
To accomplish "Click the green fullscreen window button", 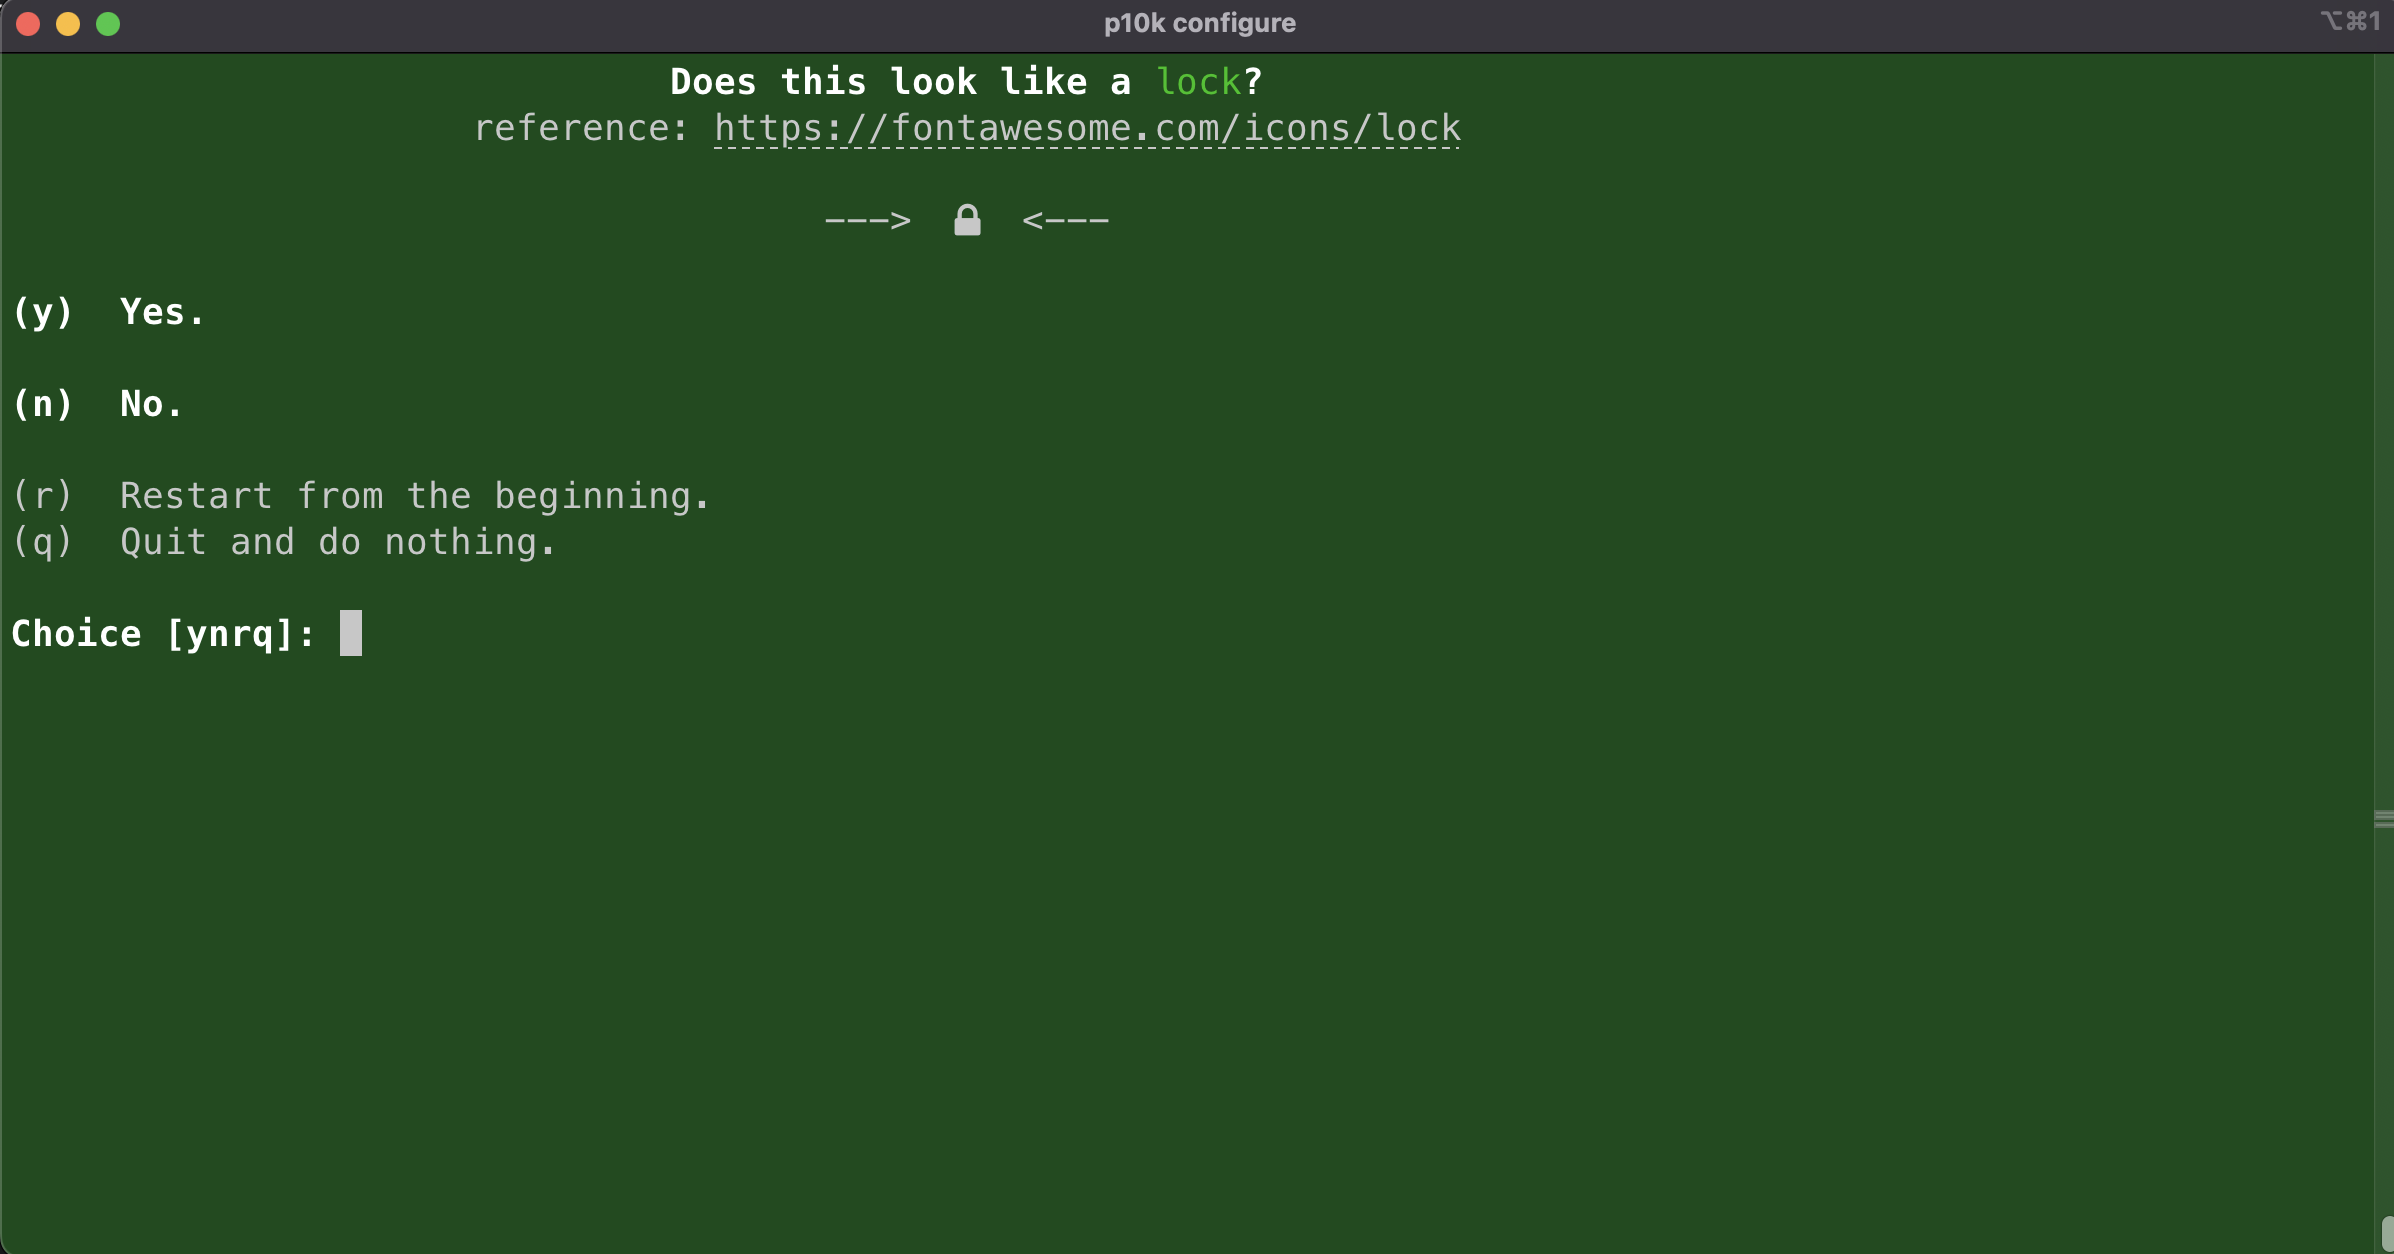I will click(108, 24).
